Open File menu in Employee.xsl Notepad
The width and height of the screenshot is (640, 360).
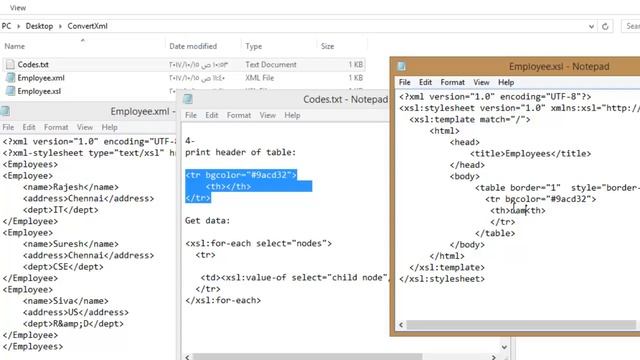(404, 82)
